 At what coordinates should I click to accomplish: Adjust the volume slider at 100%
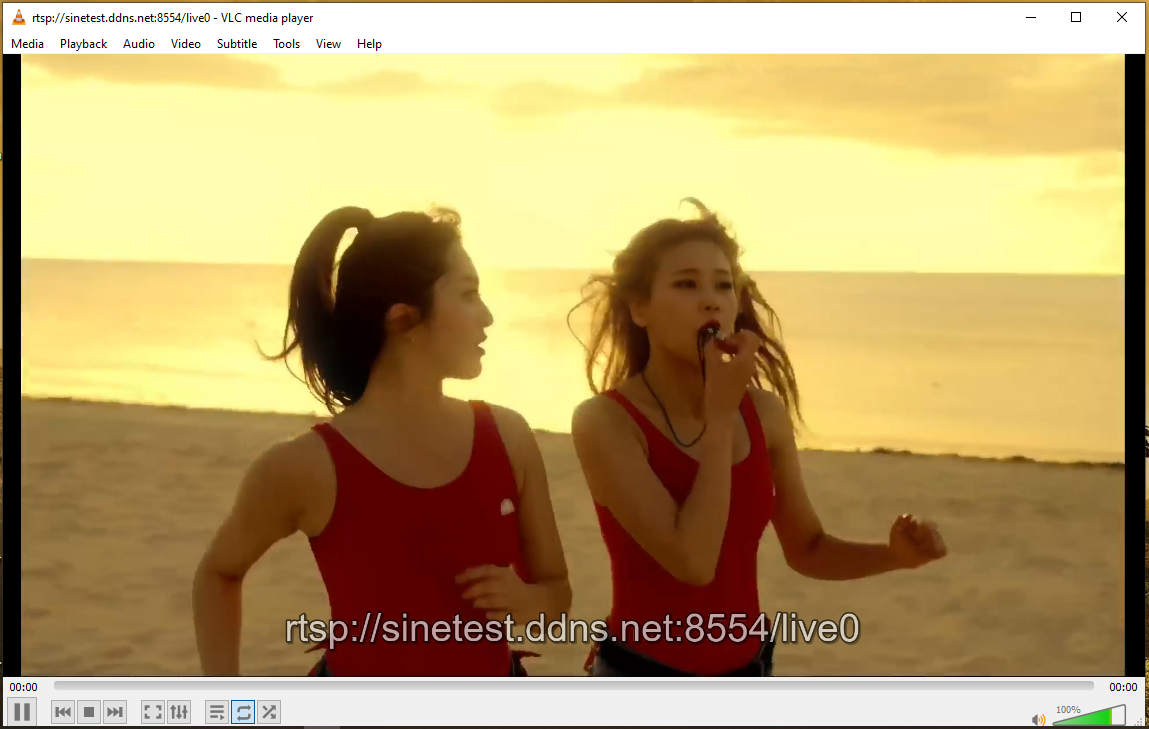pyautogui.click(x=1090, y=715)
